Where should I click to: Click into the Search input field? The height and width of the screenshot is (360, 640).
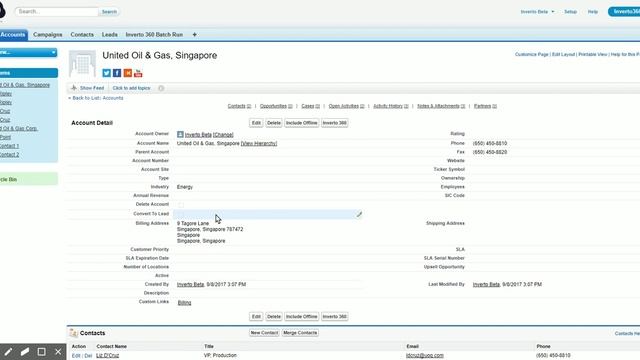[57, 11]
